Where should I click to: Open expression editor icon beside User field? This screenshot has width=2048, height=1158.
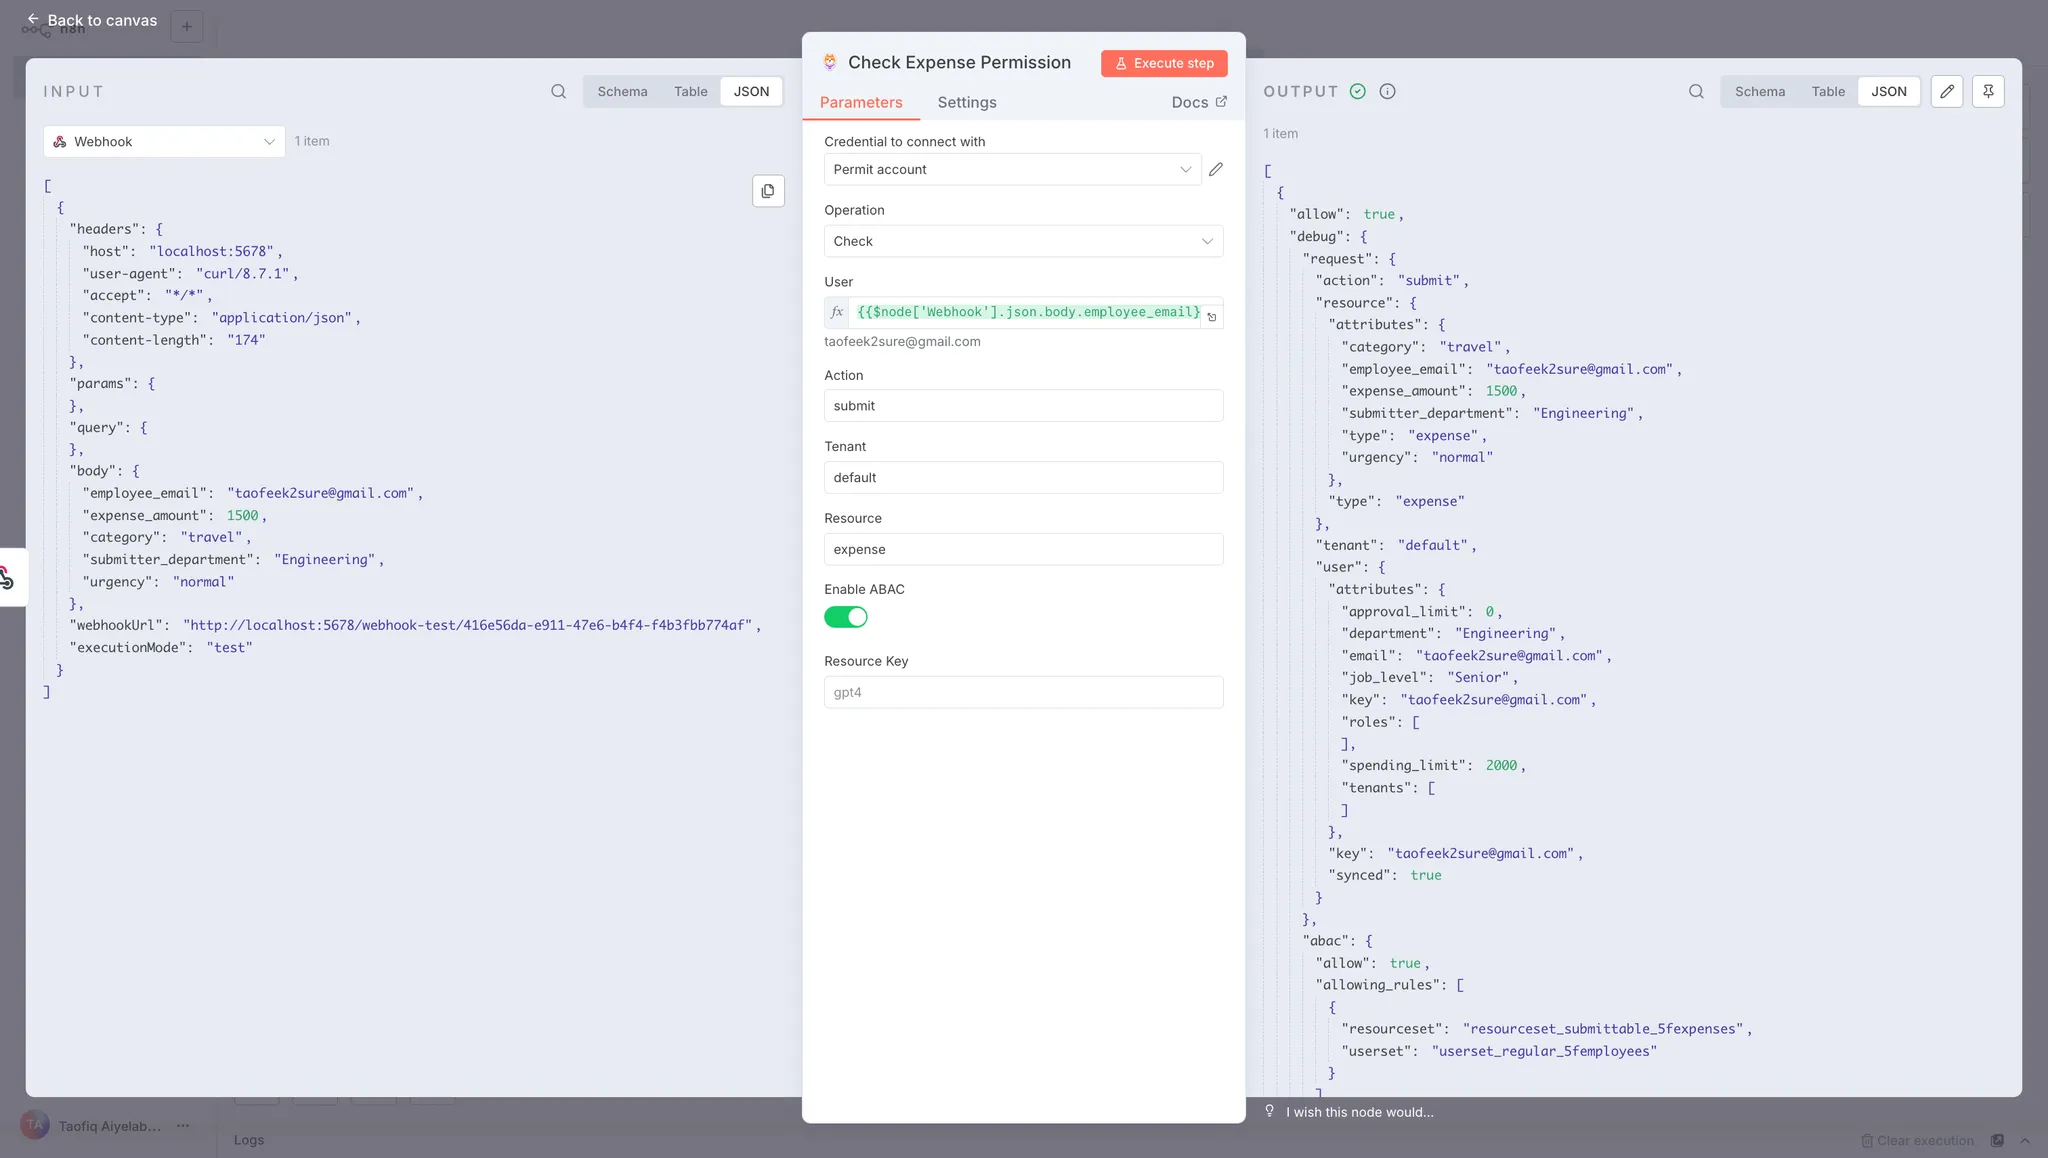coord(1212,317)
